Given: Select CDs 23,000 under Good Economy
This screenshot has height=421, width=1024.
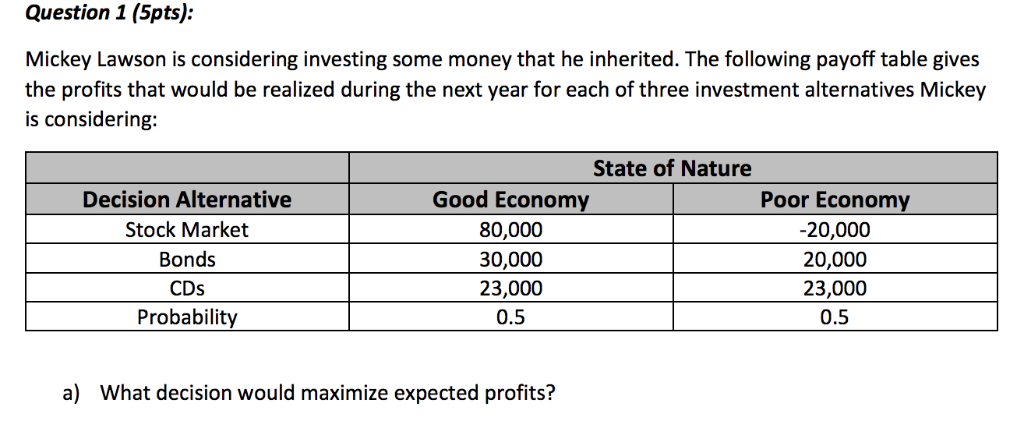Looking at the screenshot, I should 511,288.
